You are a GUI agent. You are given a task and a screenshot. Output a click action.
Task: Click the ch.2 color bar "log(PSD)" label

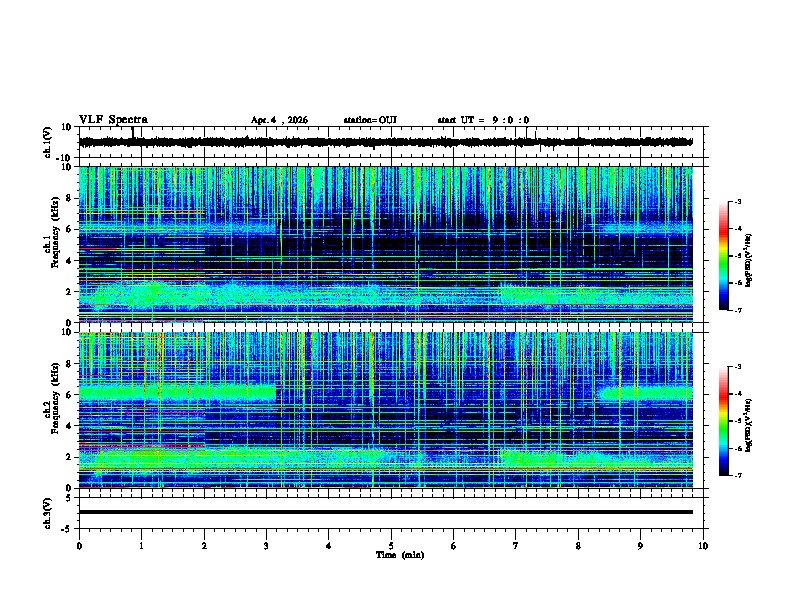pyautogui.click(x=749, y=425)
